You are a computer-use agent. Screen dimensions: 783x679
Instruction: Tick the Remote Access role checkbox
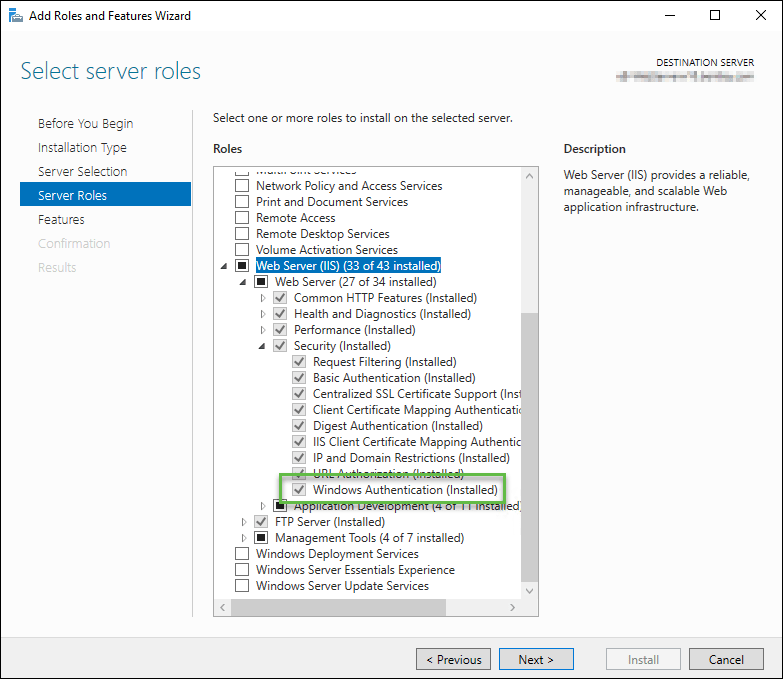click(242, 218)
